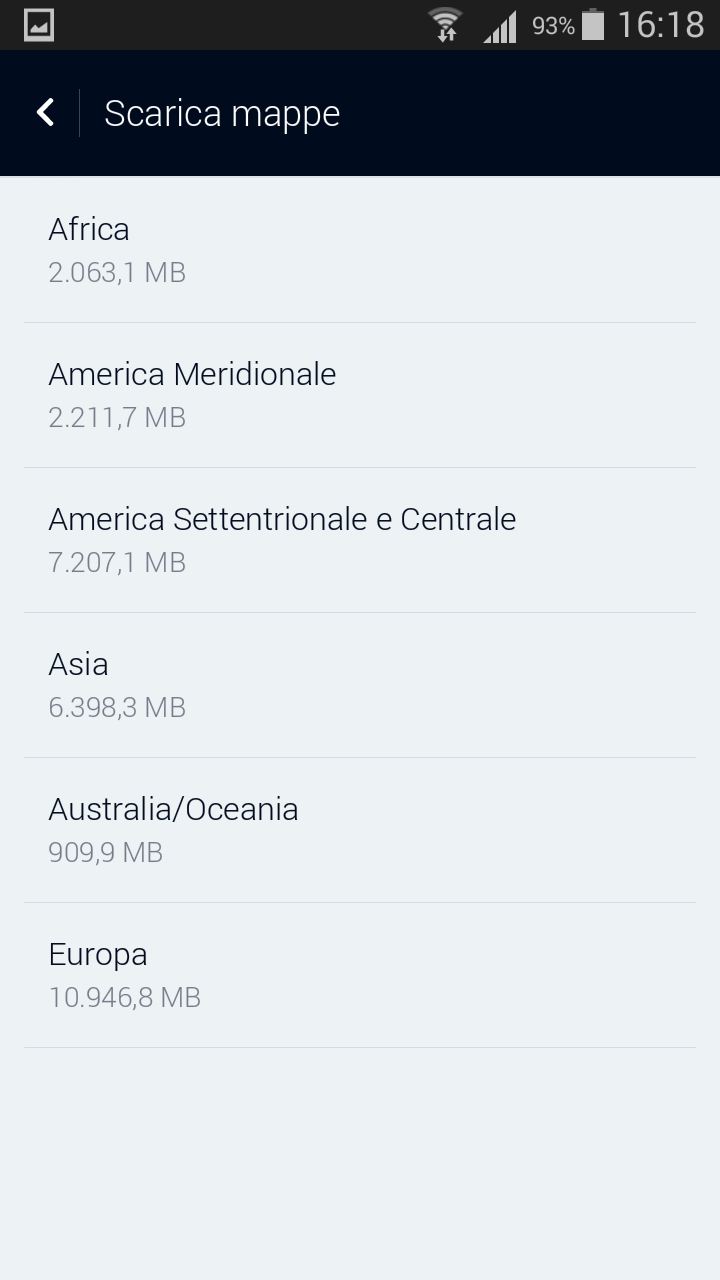Tap the 2.063,1 MB size label
This screenshot has width=720, height=1280.
[117, 272]
